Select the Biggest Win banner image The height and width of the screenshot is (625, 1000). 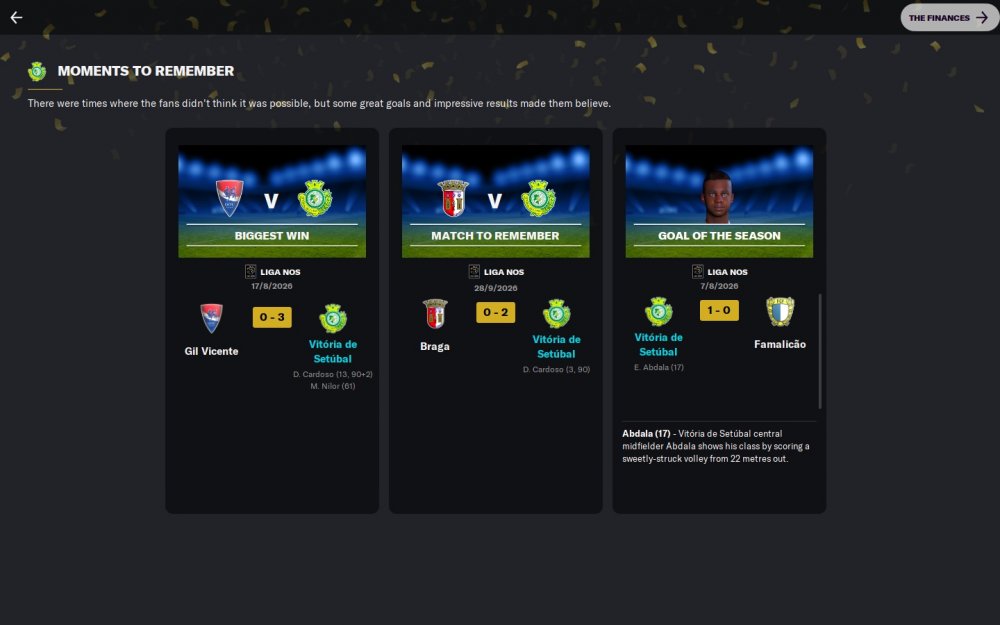click(272, 202)
